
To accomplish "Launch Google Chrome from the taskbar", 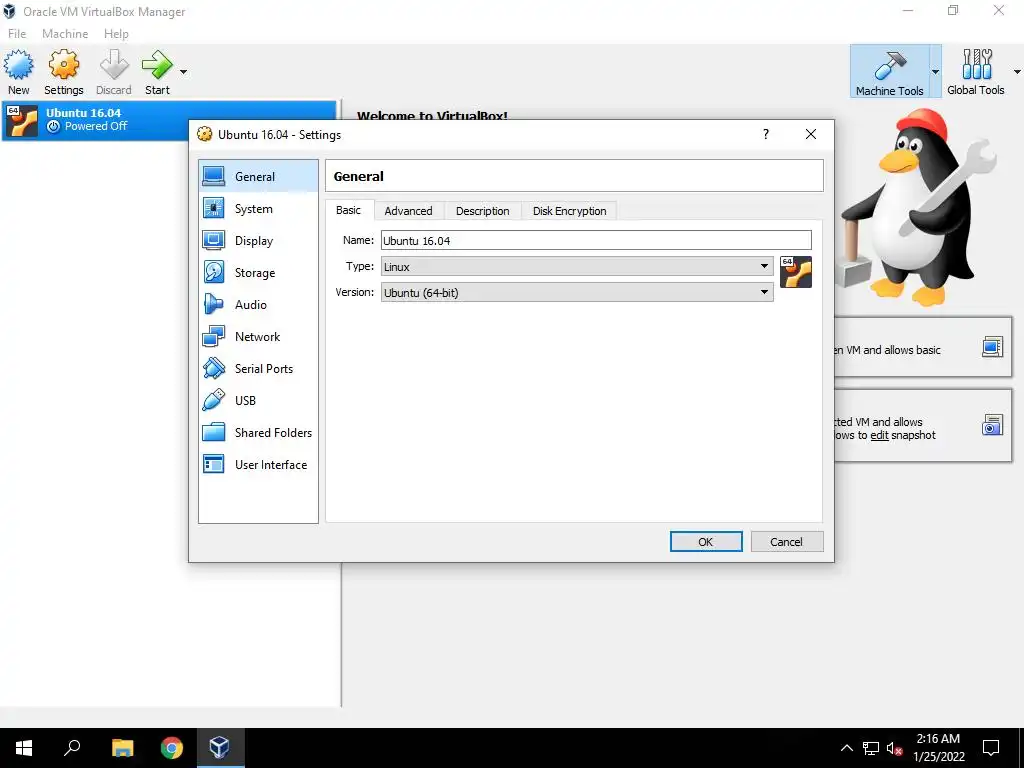I will click(172, 748).
